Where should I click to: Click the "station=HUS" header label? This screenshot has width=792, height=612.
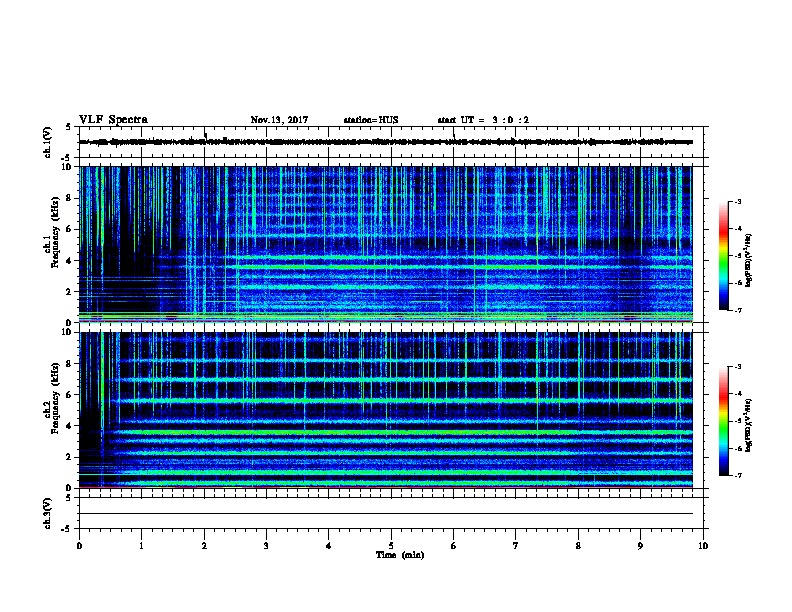(371, 120)
